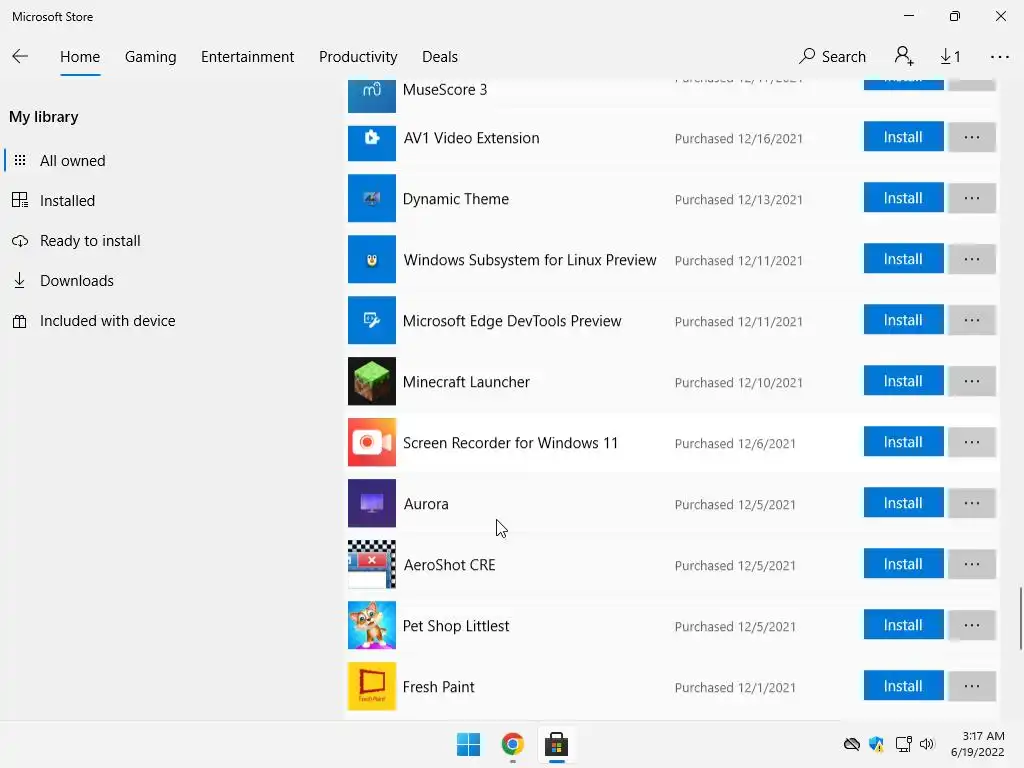Open more options for Aurora
This screenshot has width=1024, height=768.
coord(972,503)
